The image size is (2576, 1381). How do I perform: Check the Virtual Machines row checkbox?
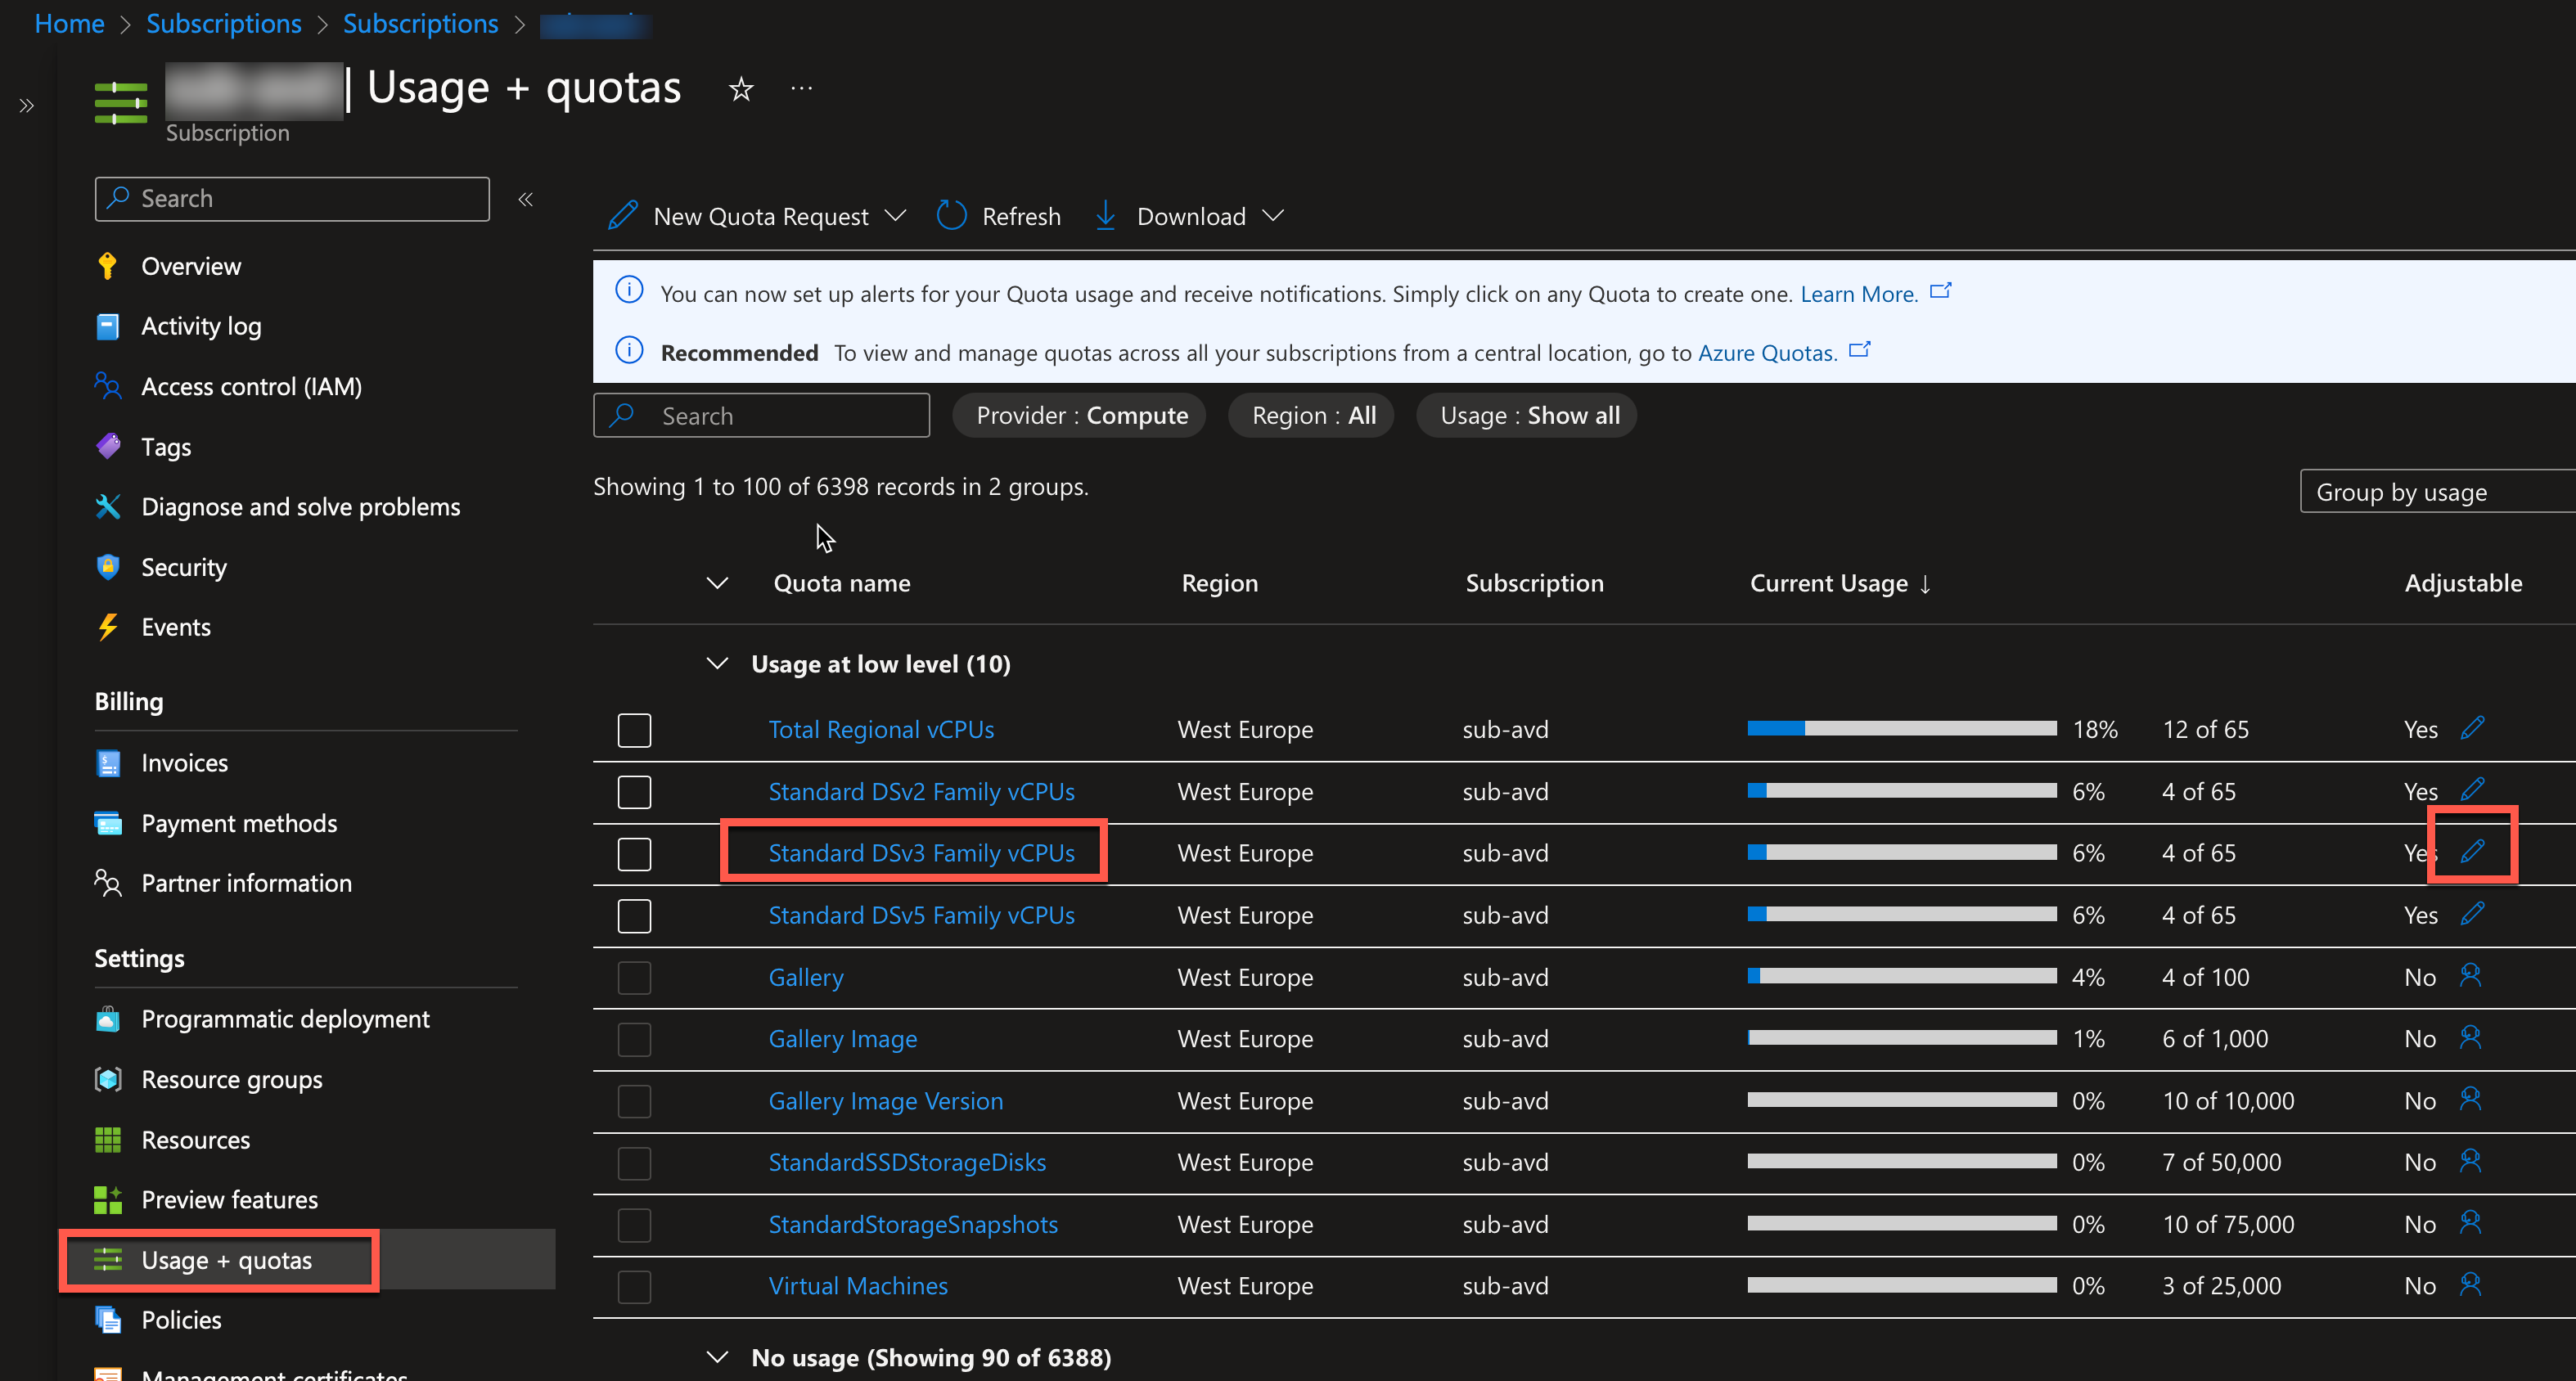(x=634, y=1287)
